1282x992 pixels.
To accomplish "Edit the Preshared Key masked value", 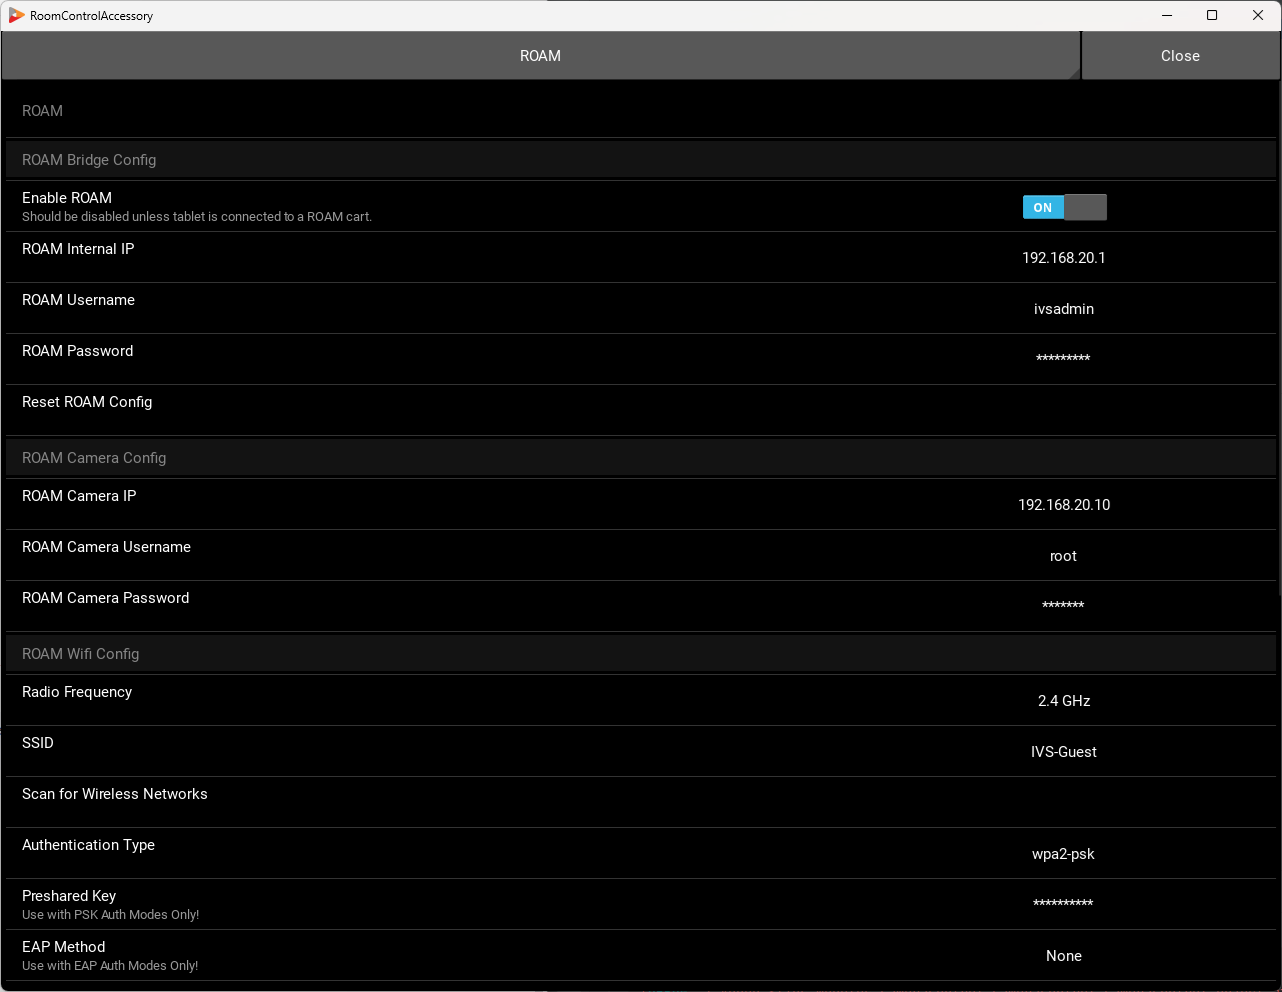I will pyautogui.click(x=1063, y=904).
